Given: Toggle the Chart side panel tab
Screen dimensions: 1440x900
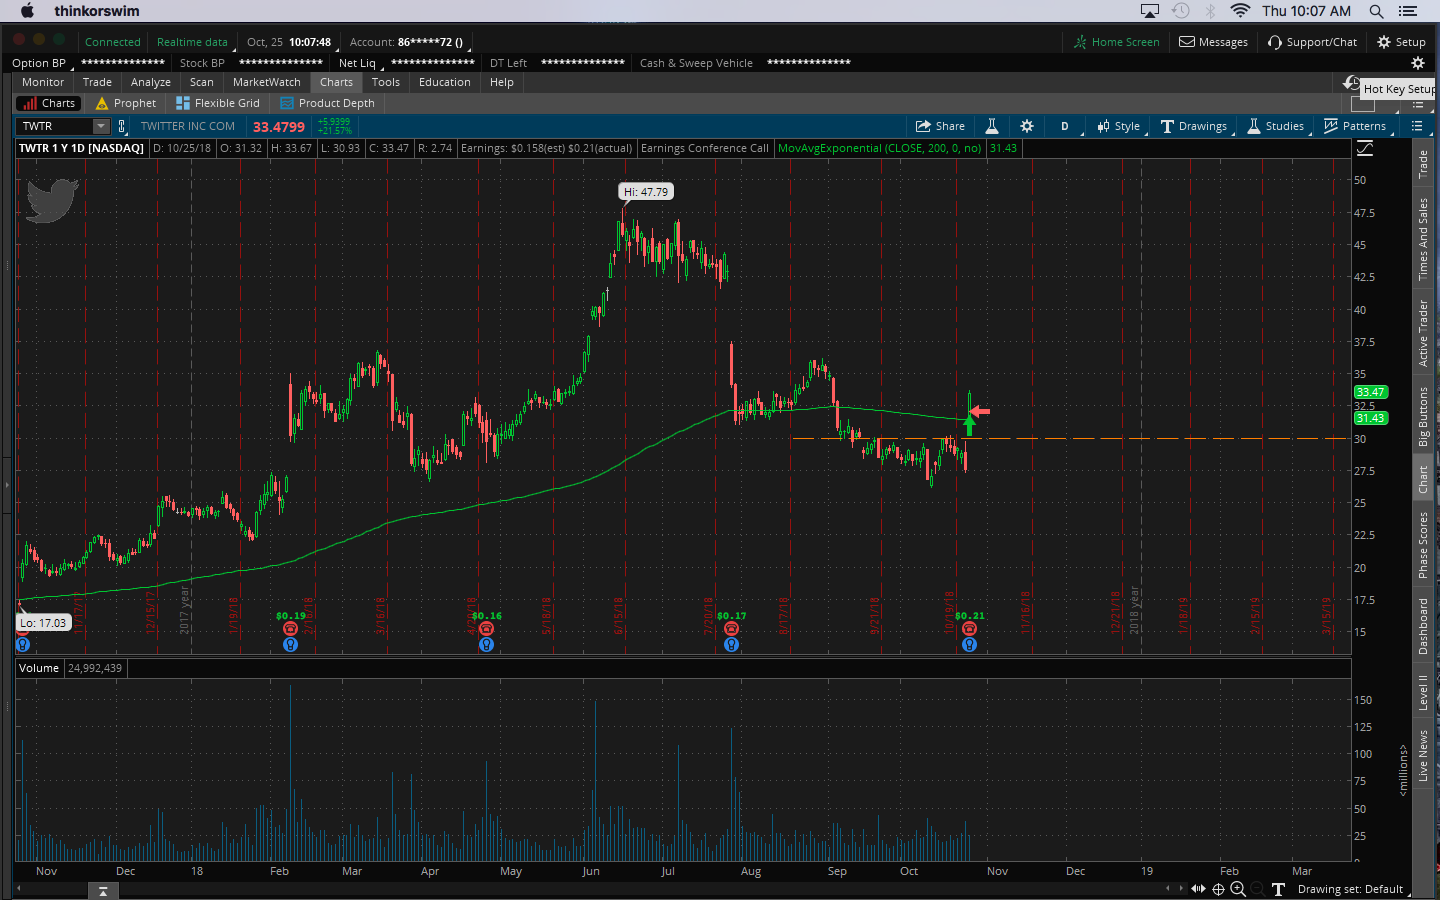Looking at the screenshot, I should 1423,480.
